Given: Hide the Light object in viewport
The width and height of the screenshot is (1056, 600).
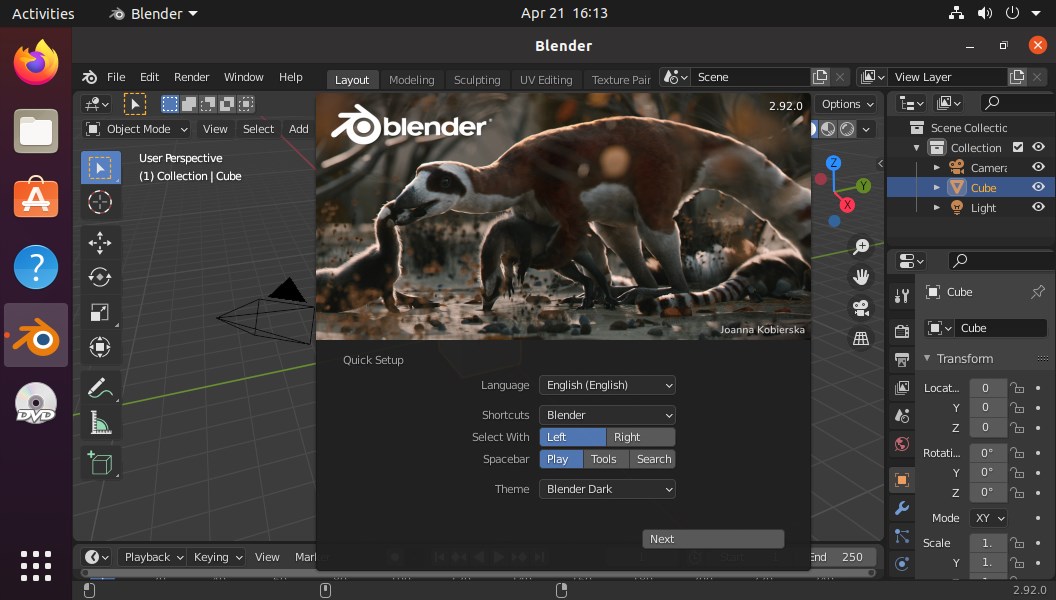Looking at the screenshot, I should click(x=1038, y=207).
